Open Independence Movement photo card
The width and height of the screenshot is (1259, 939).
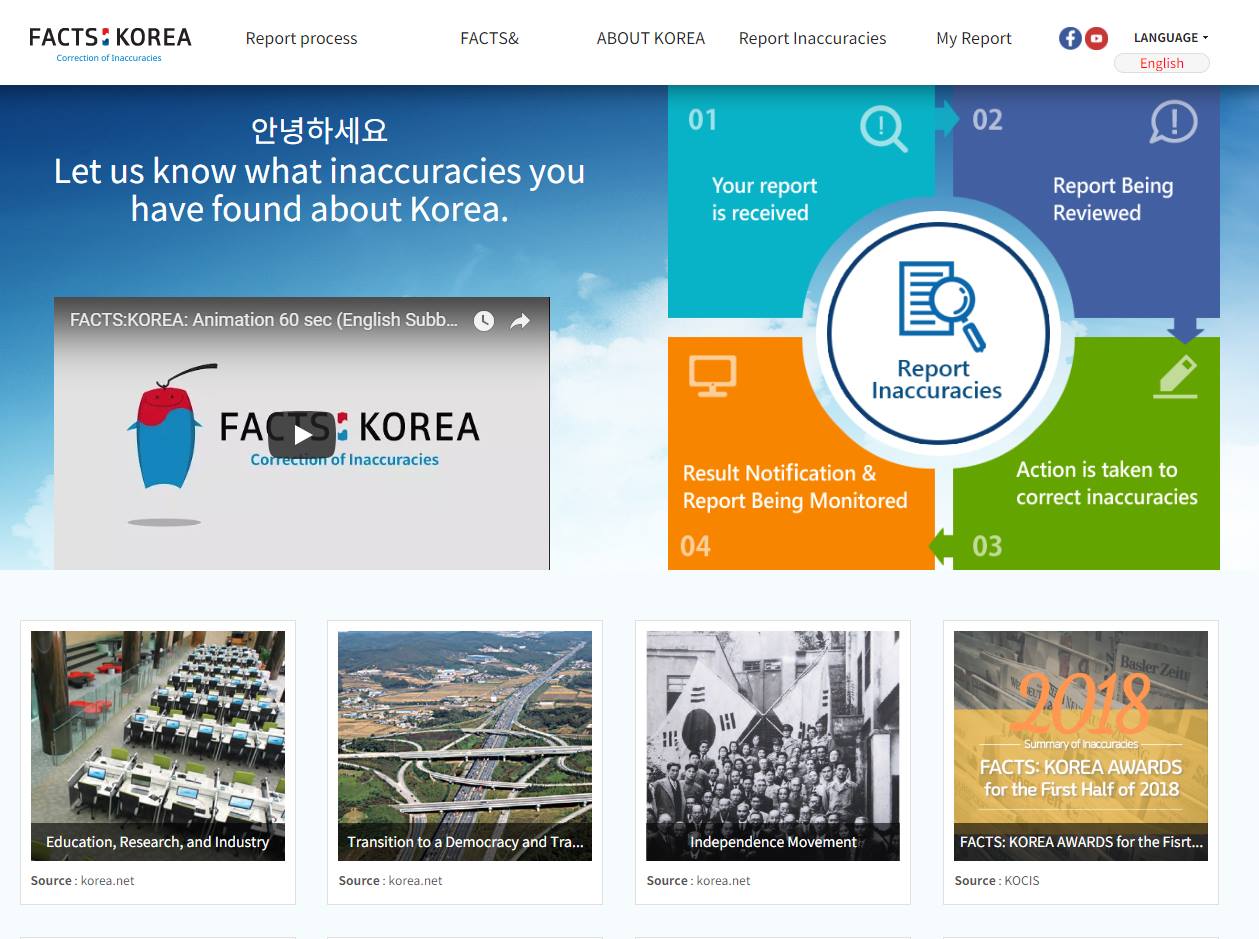pos(773,746)
